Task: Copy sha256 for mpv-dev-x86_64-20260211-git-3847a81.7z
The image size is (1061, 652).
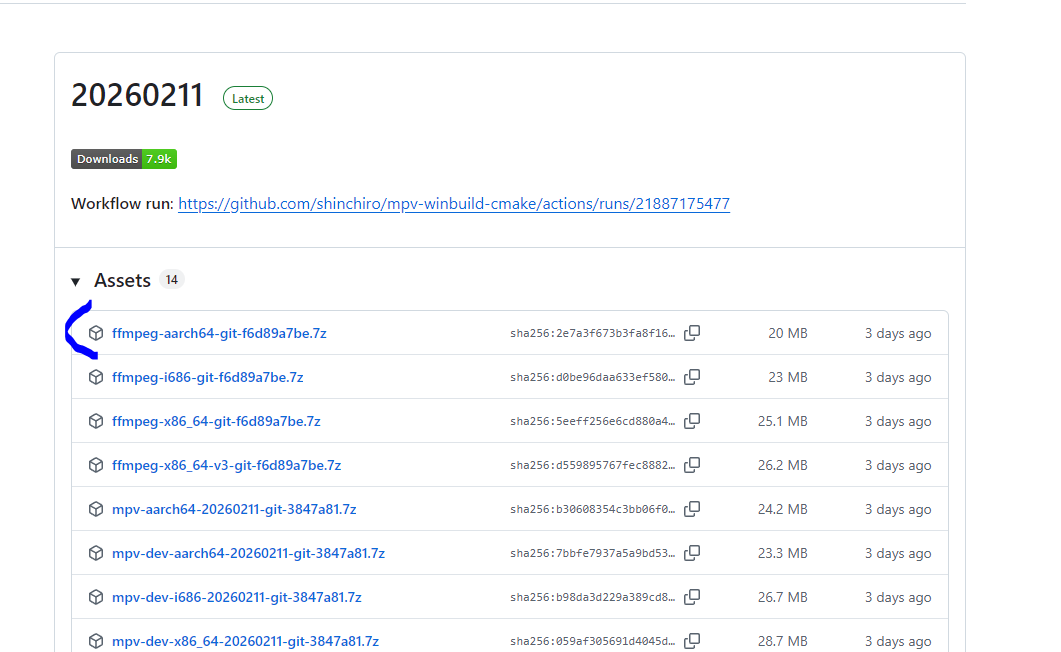Action: click(692, 641)
